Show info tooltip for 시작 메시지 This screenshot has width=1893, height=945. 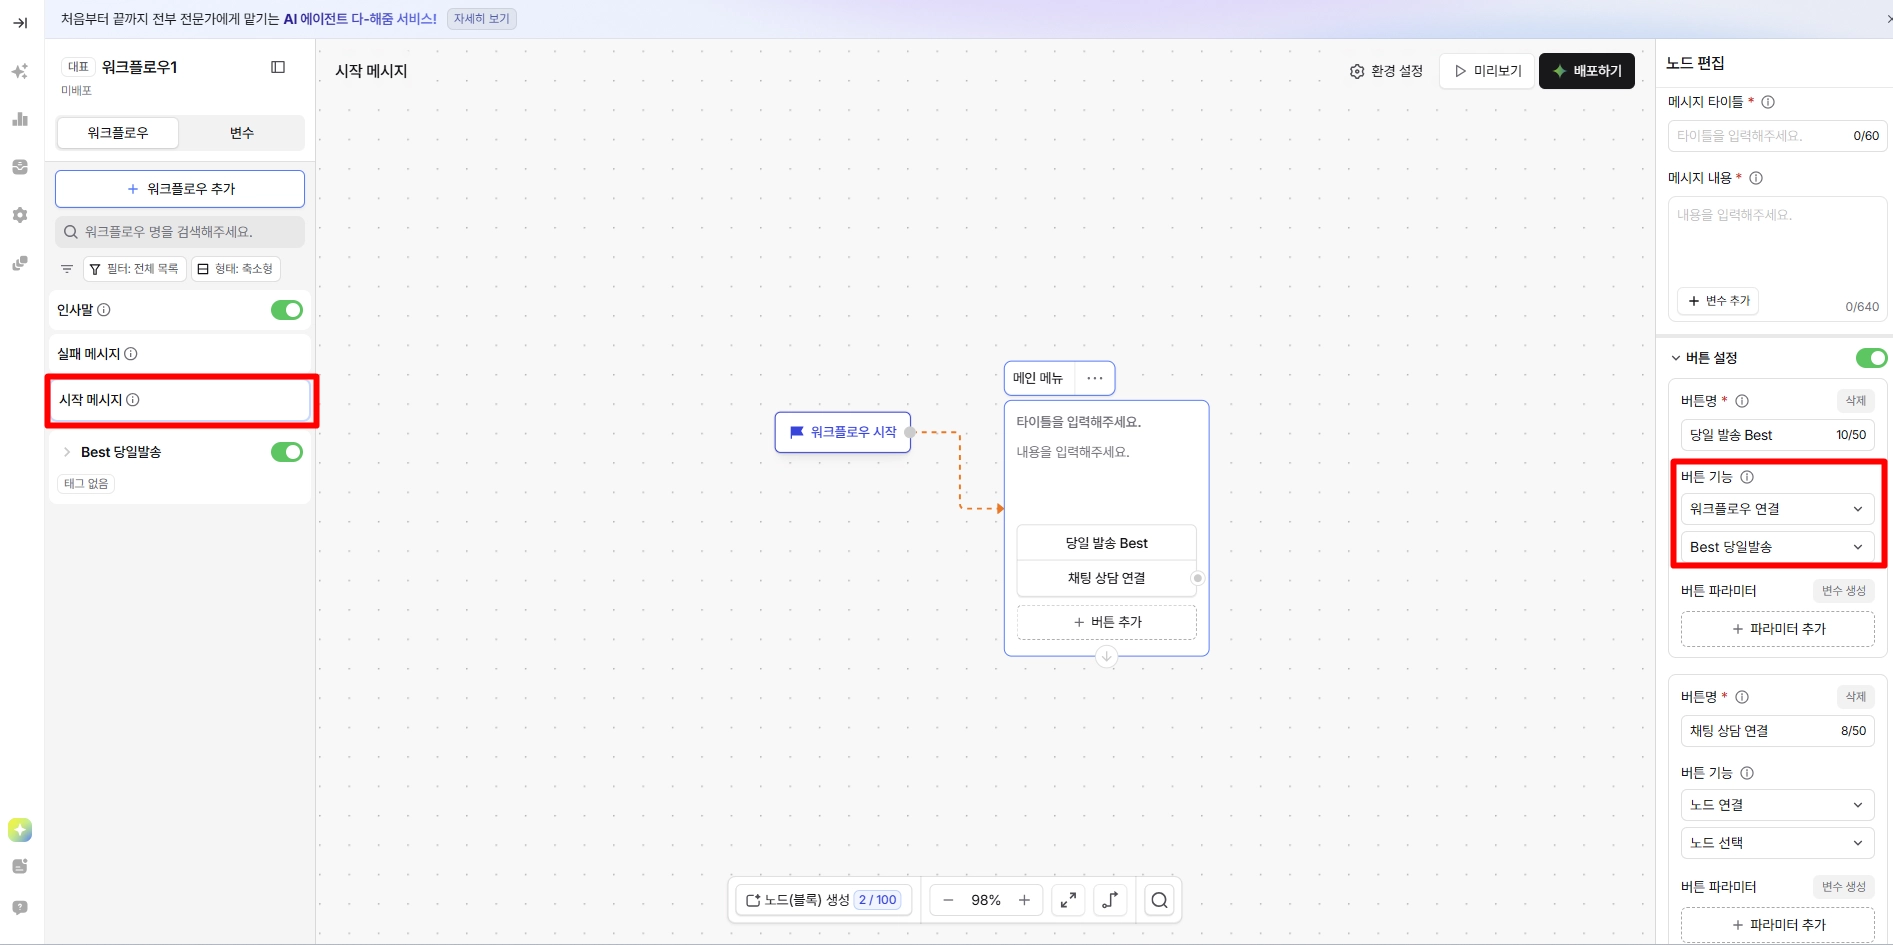click(133, 400)
